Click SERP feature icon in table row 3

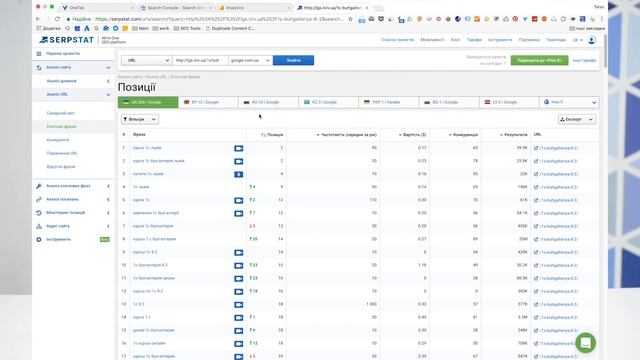pyautogui.click(x=239, y=174)
